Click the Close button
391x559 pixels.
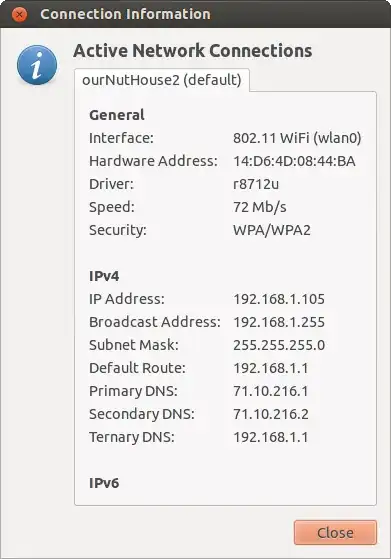(335, 533)
